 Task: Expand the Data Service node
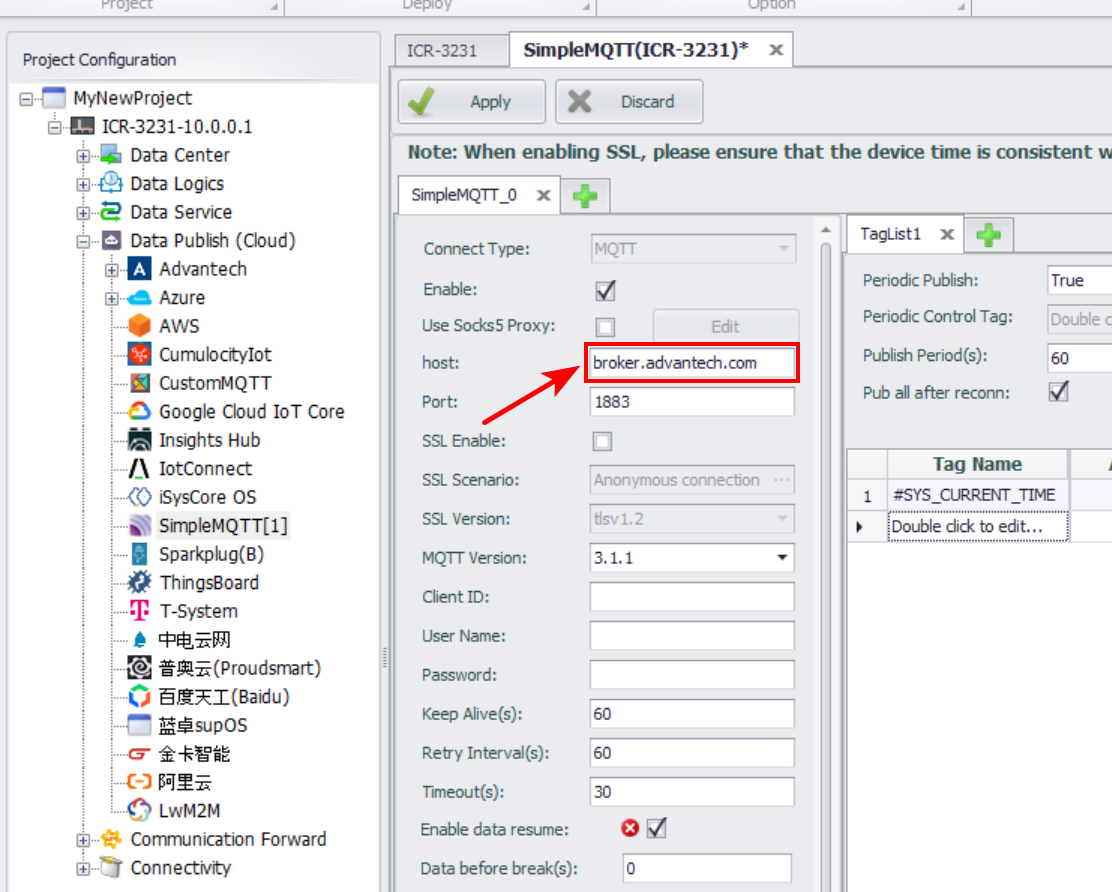[x=83, y=213]
